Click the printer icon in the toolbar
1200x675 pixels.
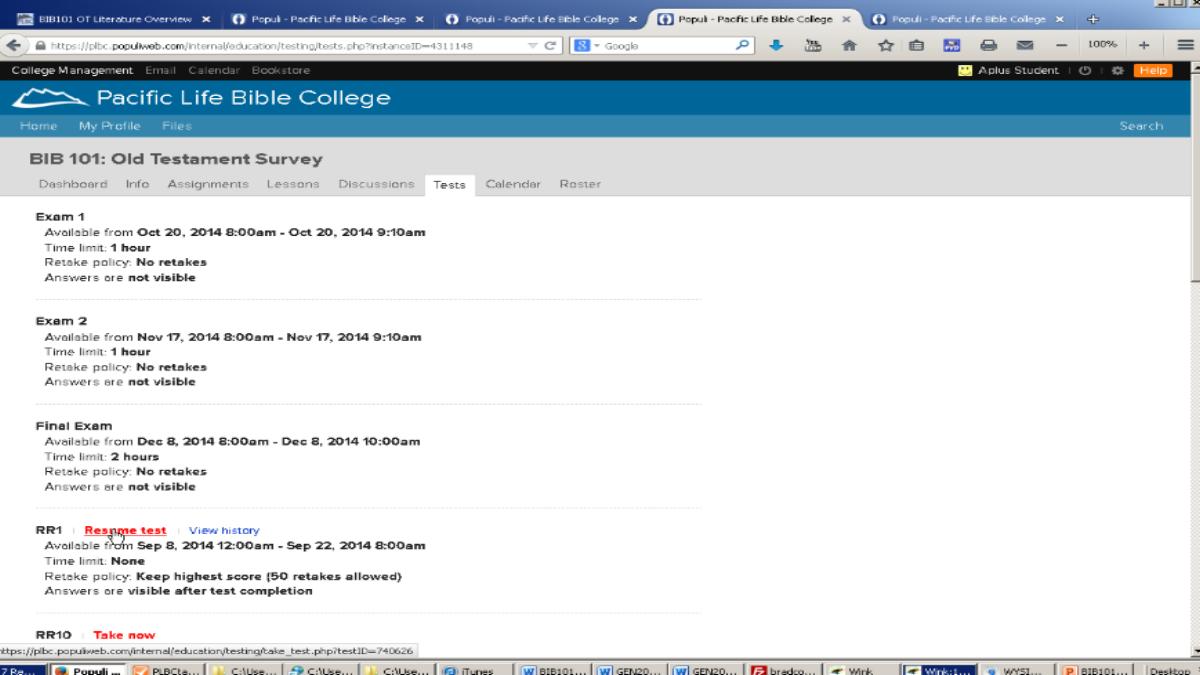tap(988, 45)
